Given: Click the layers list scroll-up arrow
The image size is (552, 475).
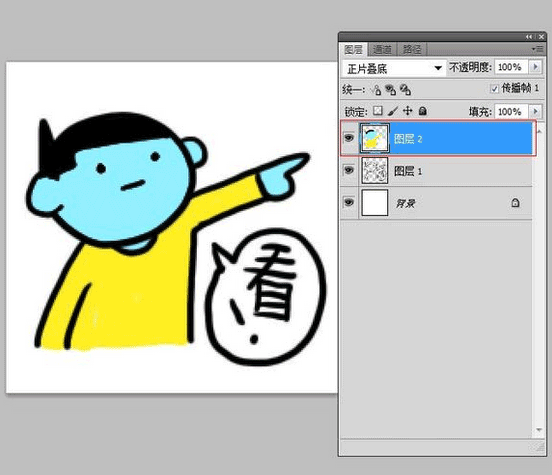Looking at the screenshot, I should point(539,131).
